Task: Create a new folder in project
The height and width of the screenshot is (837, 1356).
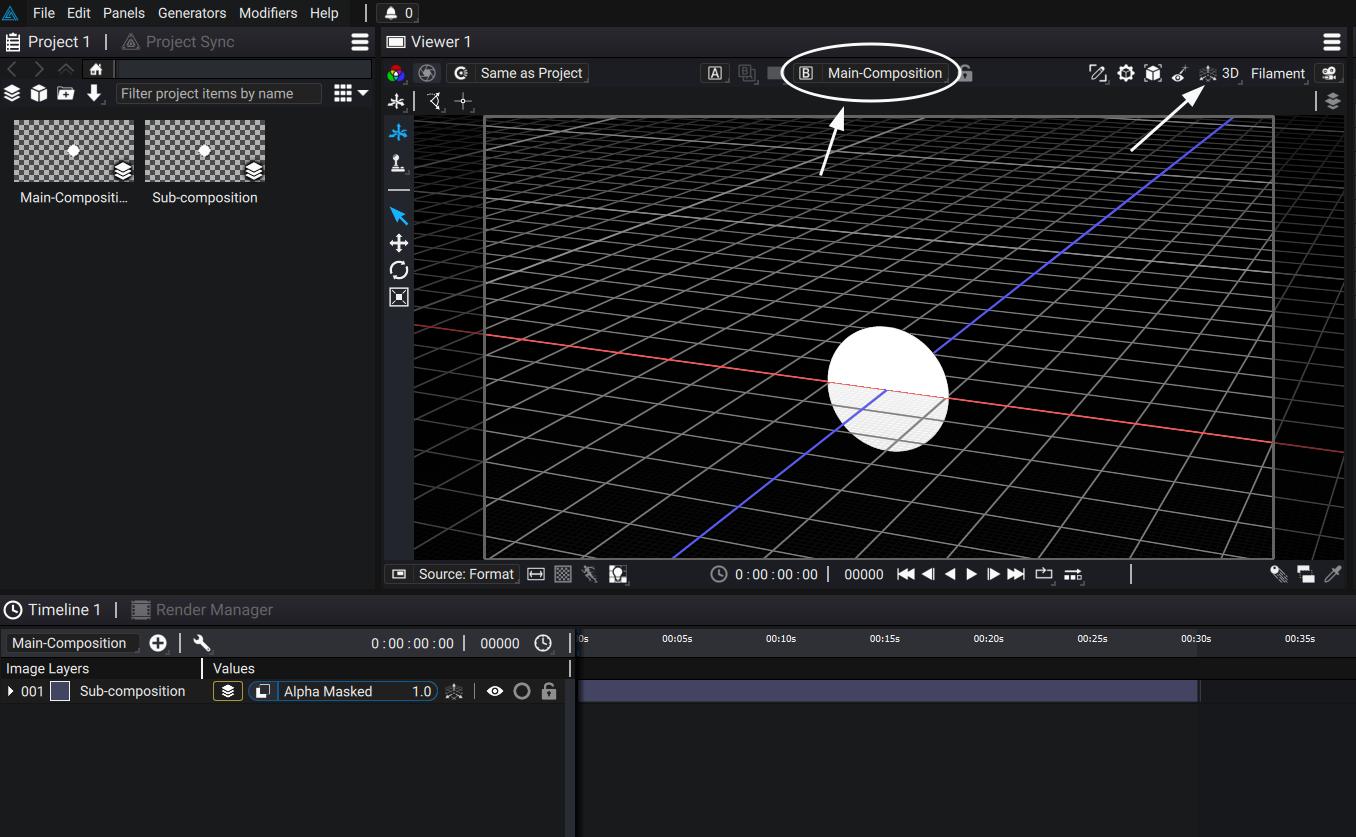Action: [x=66, y=93]
